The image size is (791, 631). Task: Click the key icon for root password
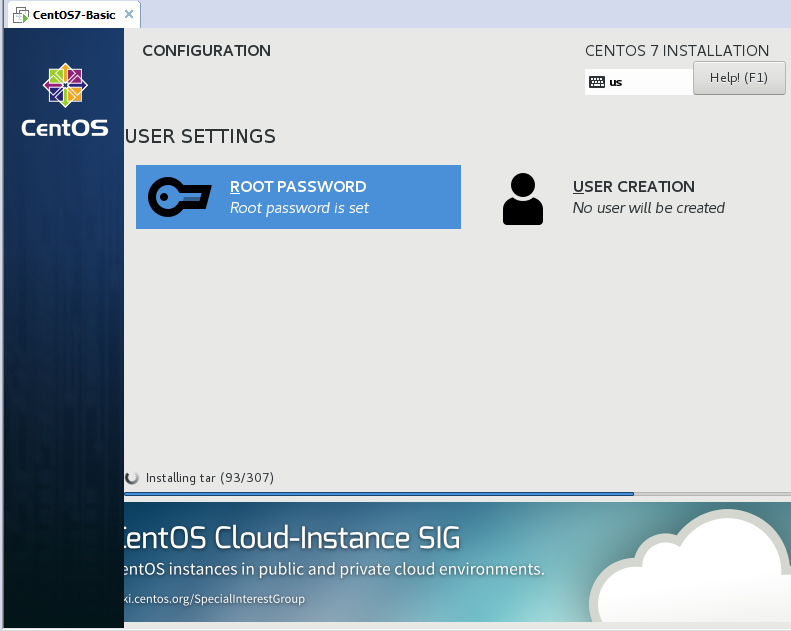click(180, 197)
